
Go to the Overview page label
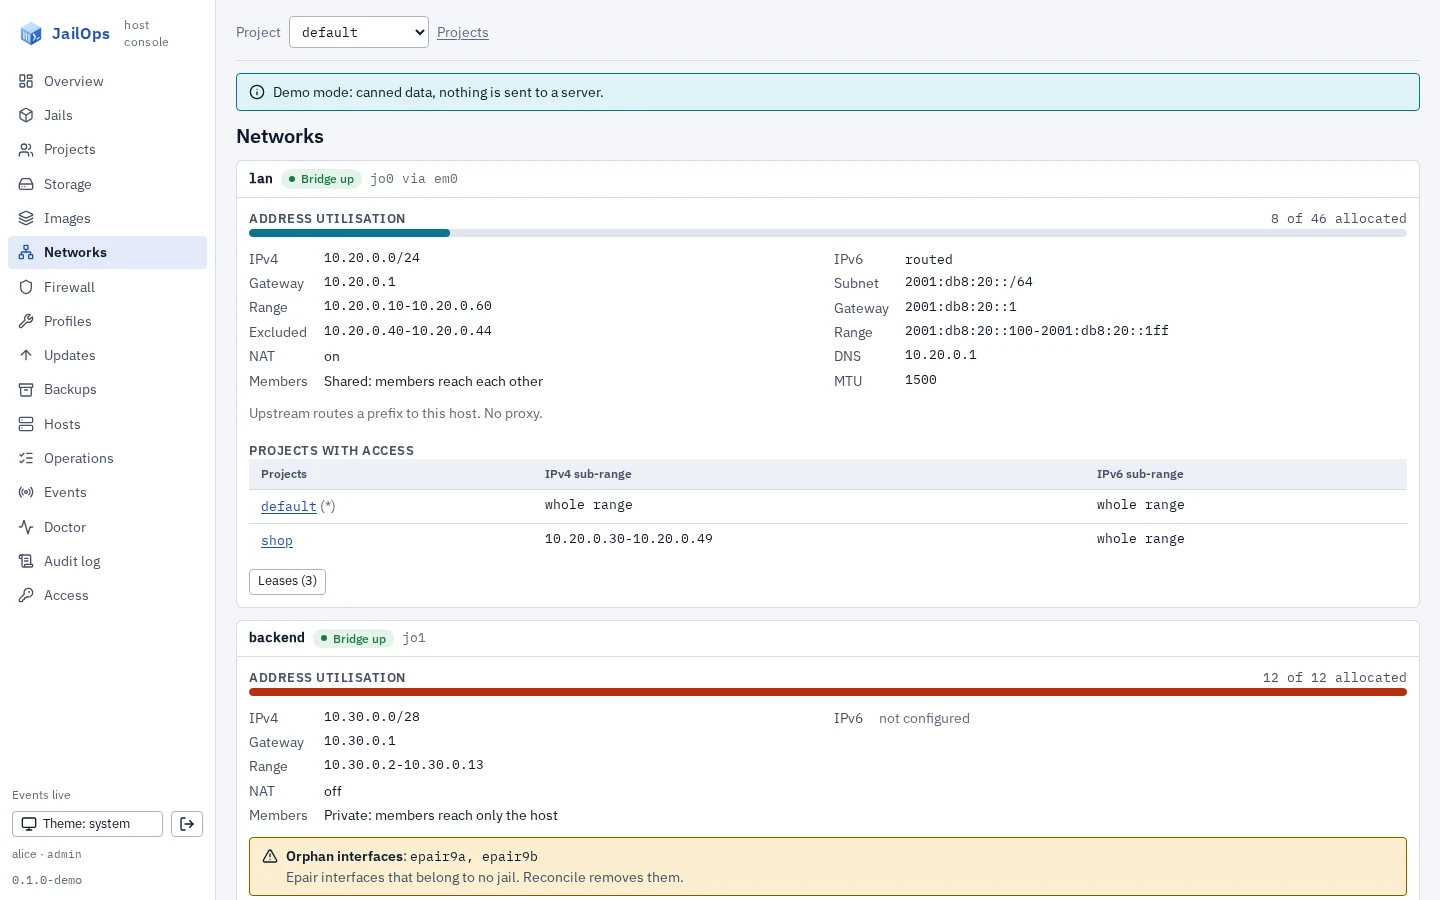(74, 81)
